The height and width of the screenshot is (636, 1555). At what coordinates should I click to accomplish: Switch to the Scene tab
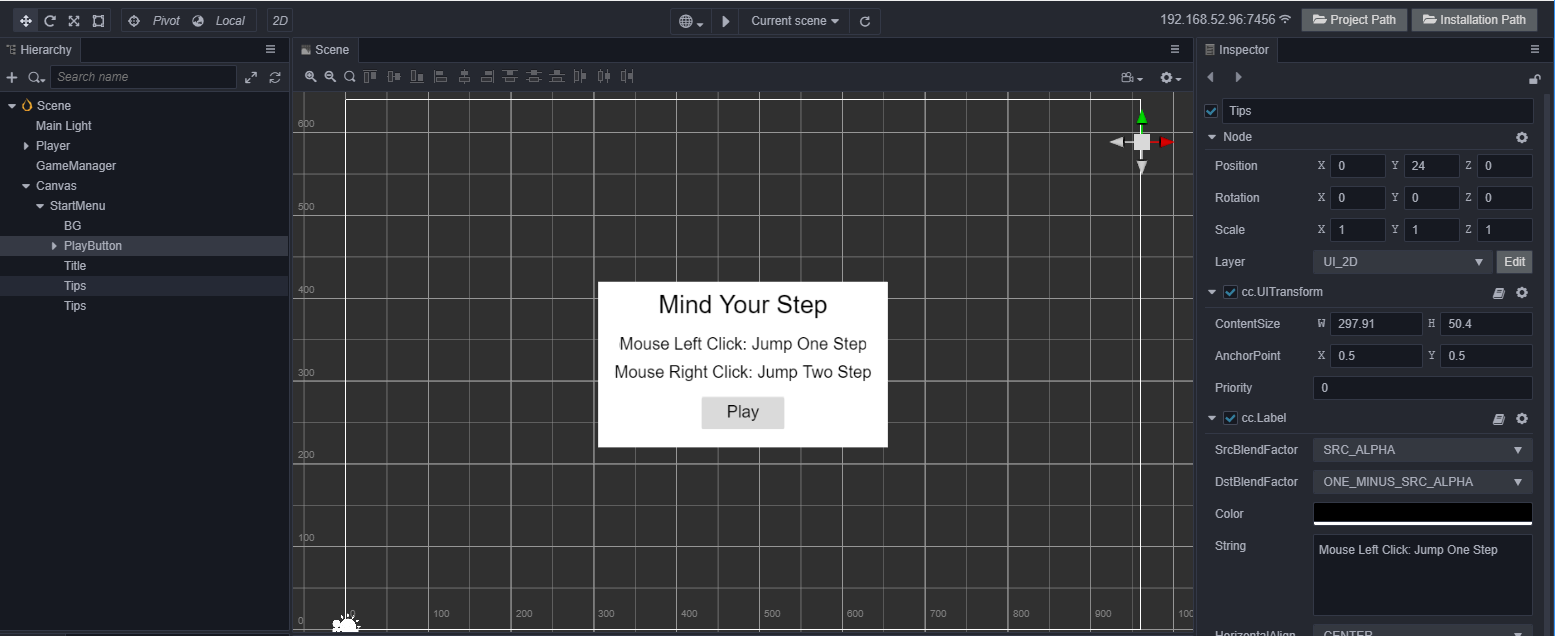pos(325,49)
